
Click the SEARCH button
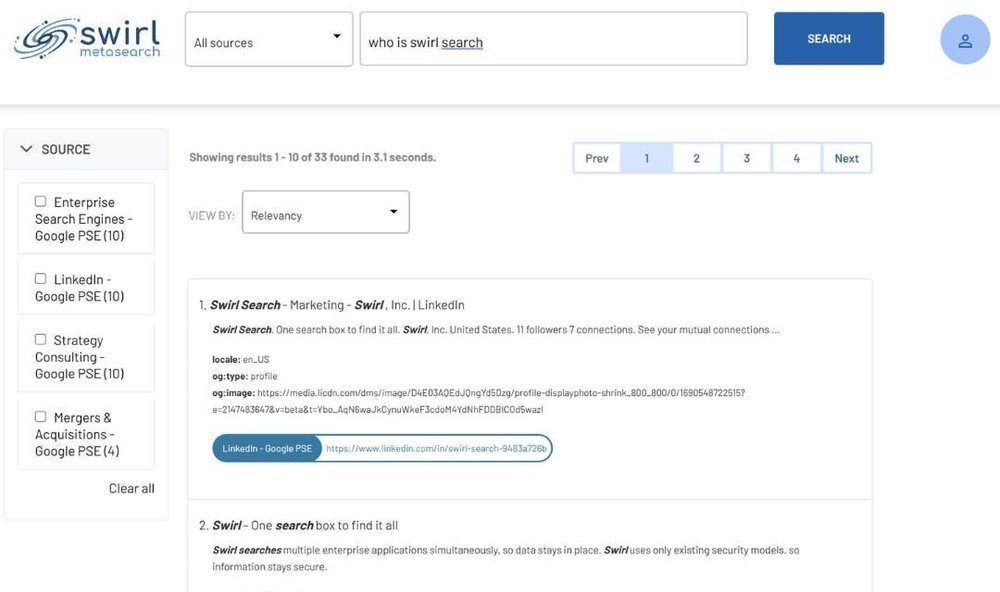point(828,38)
